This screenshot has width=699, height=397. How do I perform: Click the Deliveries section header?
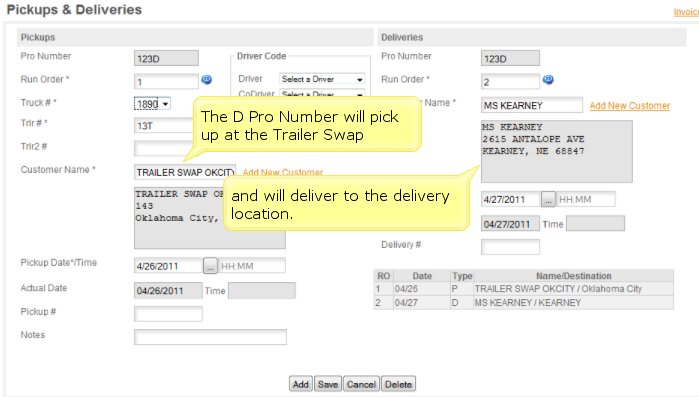tap(532, 37)
